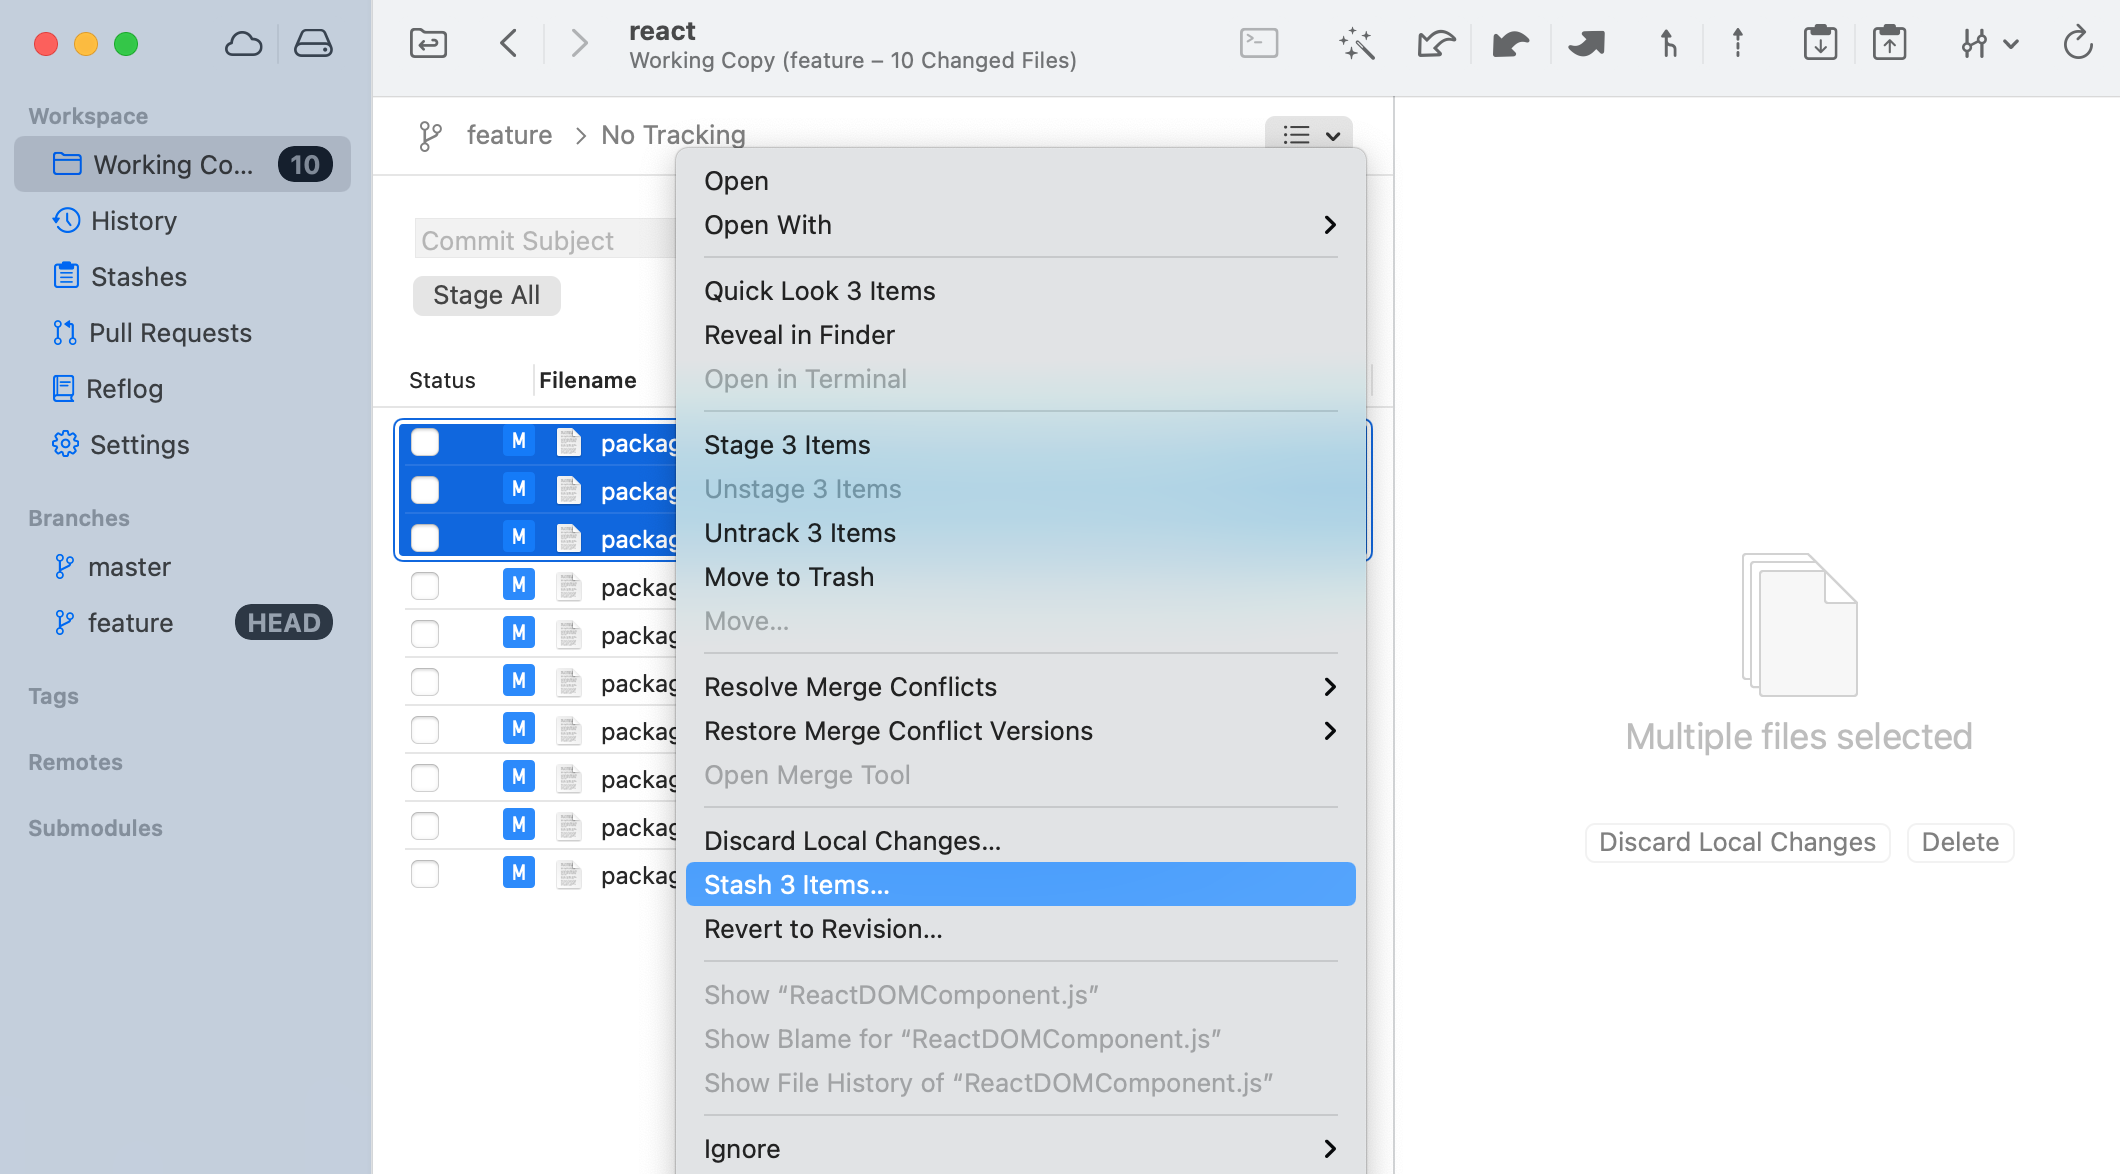Check the first selected file's stage checkbox

point(425,442)
